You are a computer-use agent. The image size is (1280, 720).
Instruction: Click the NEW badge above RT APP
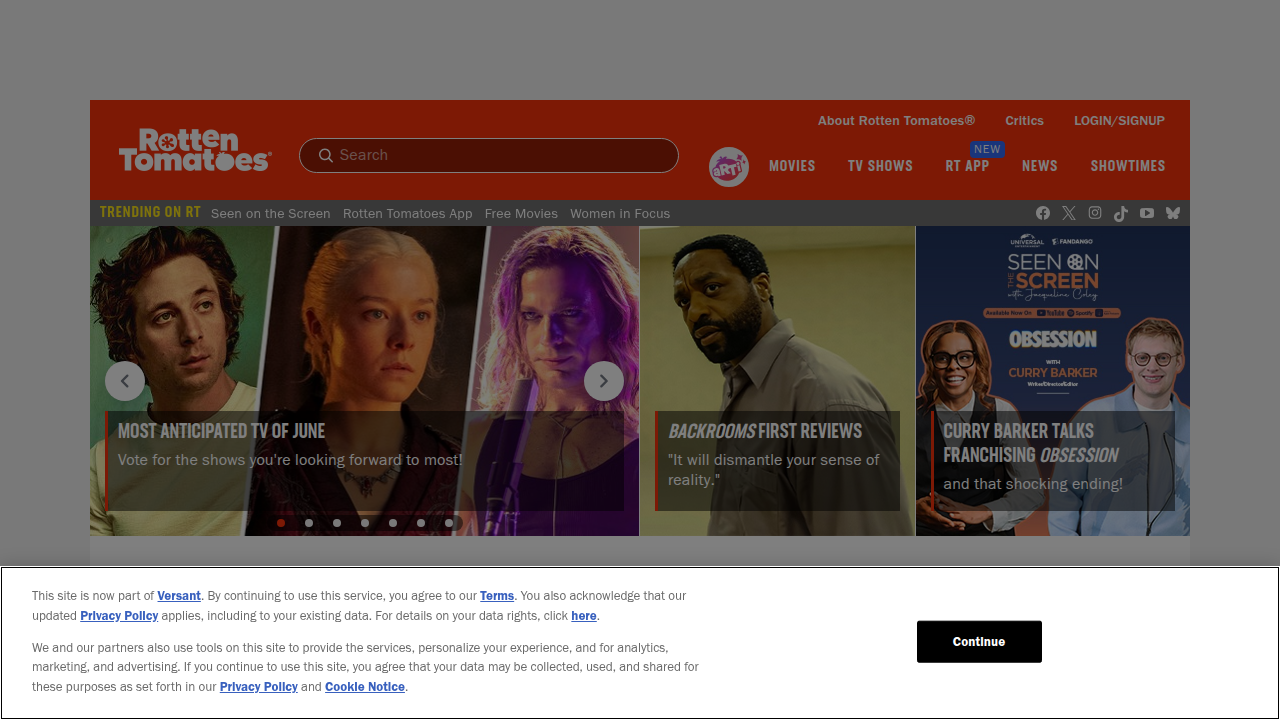point(987,149)
